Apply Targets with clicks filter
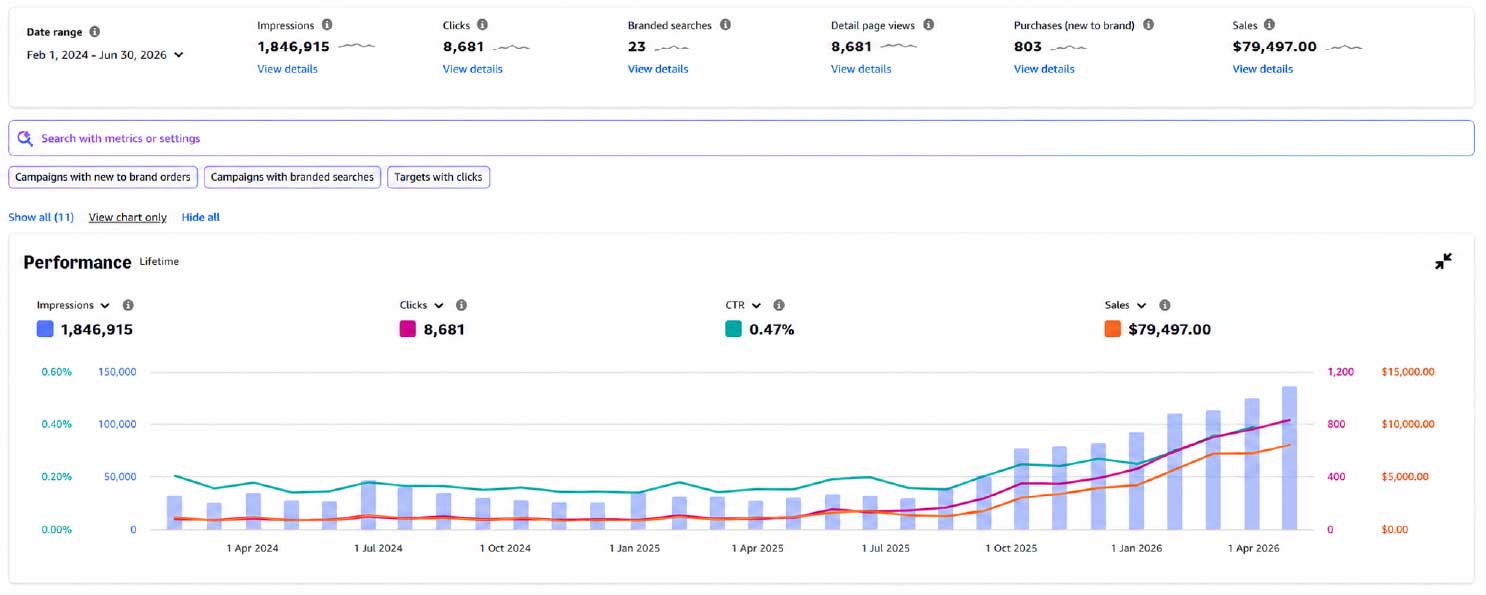1486x595 pixels. coord(438,177)
